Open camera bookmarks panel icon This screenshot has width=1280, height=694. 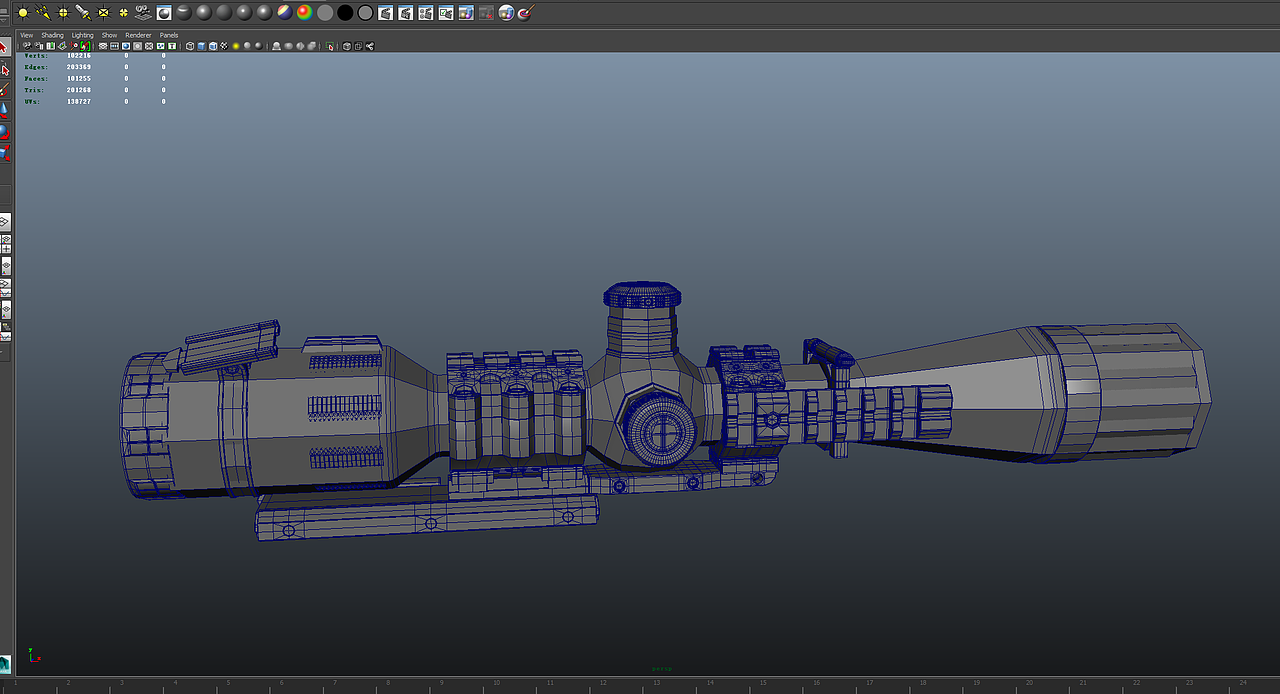click(50, 46)
